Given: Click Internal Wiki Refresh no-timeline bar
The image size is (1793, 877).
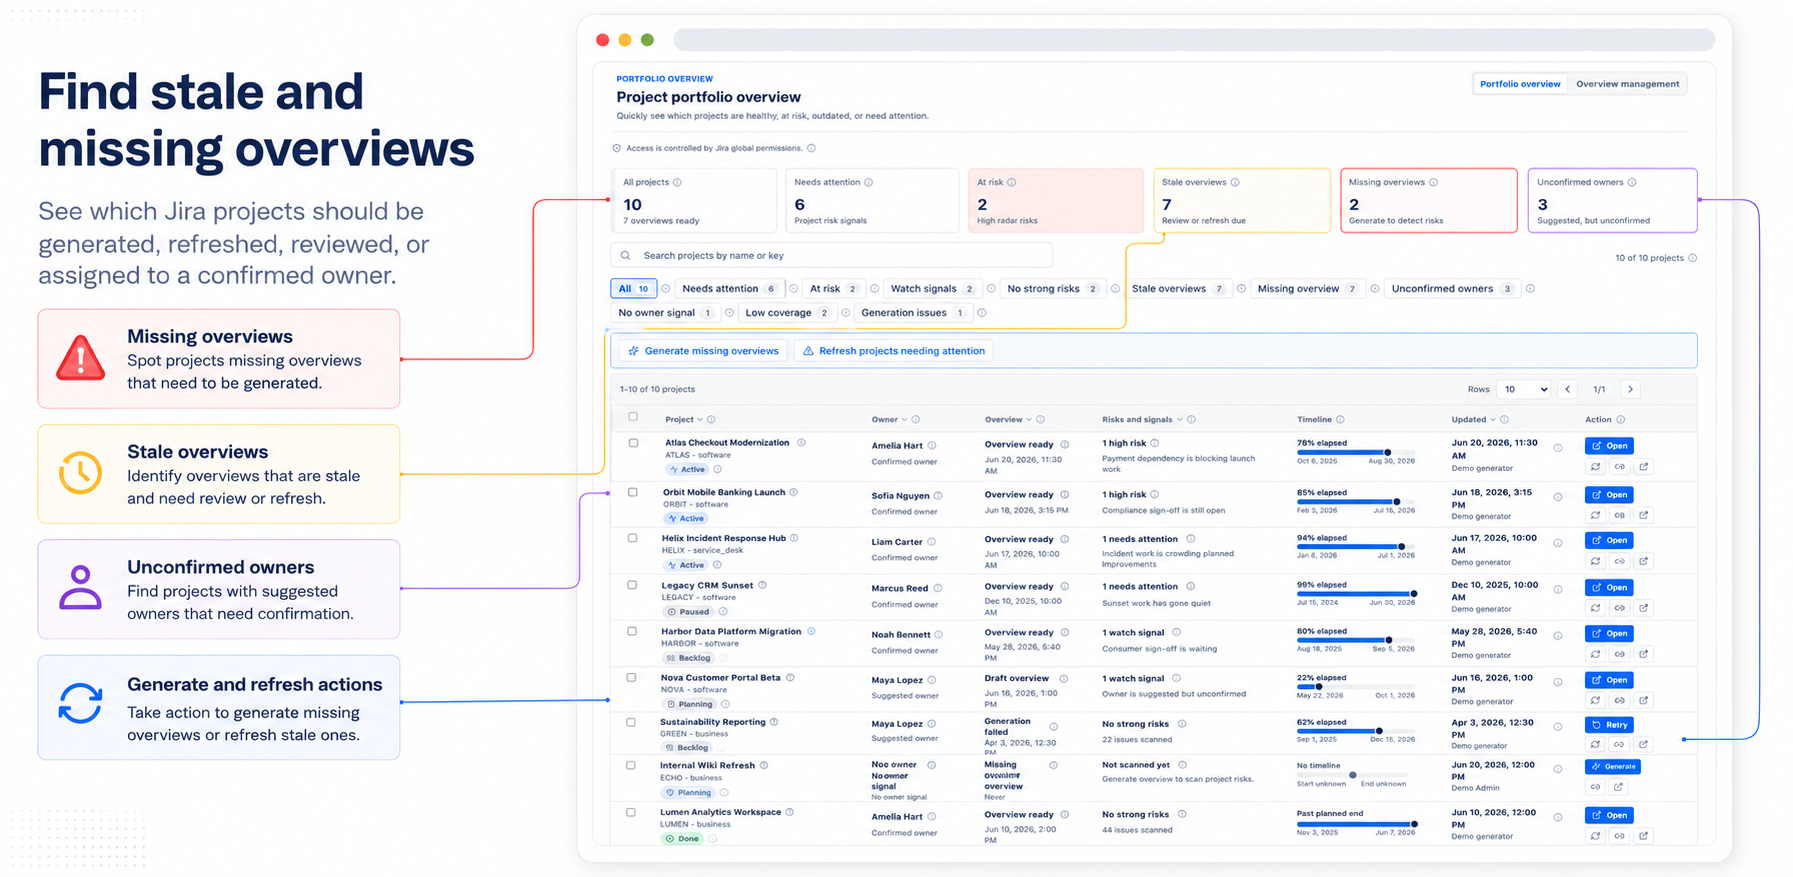Looking at the screenshot, I should pos(1352,775).
